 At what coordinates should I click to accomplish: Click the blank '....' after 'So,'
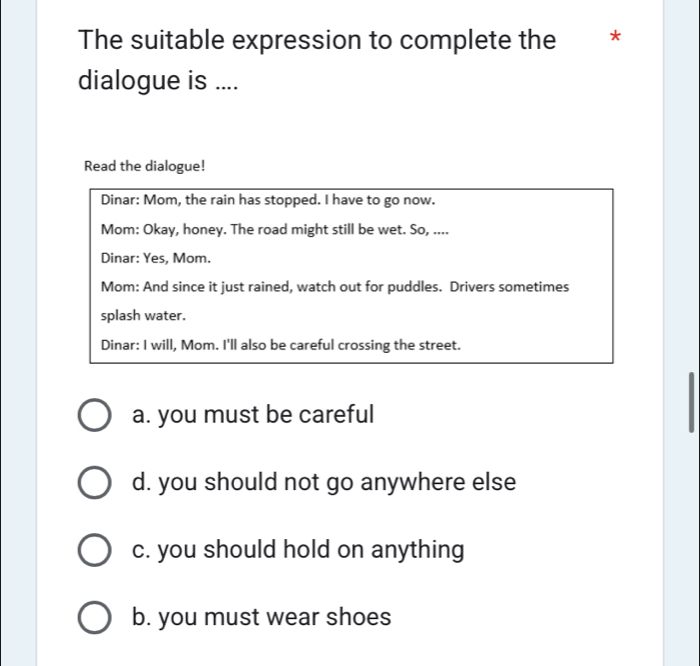click(441, 231)
